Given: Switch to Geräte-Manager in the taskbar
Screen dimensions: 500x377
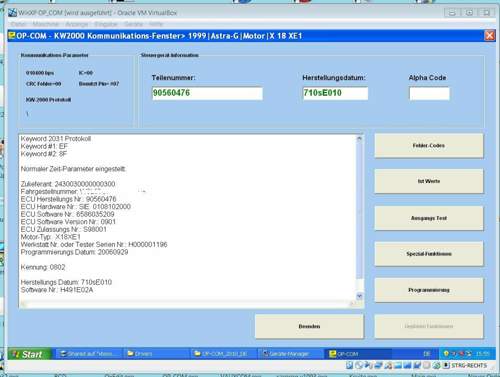Looking at the screenshot, I should point(291,354).
